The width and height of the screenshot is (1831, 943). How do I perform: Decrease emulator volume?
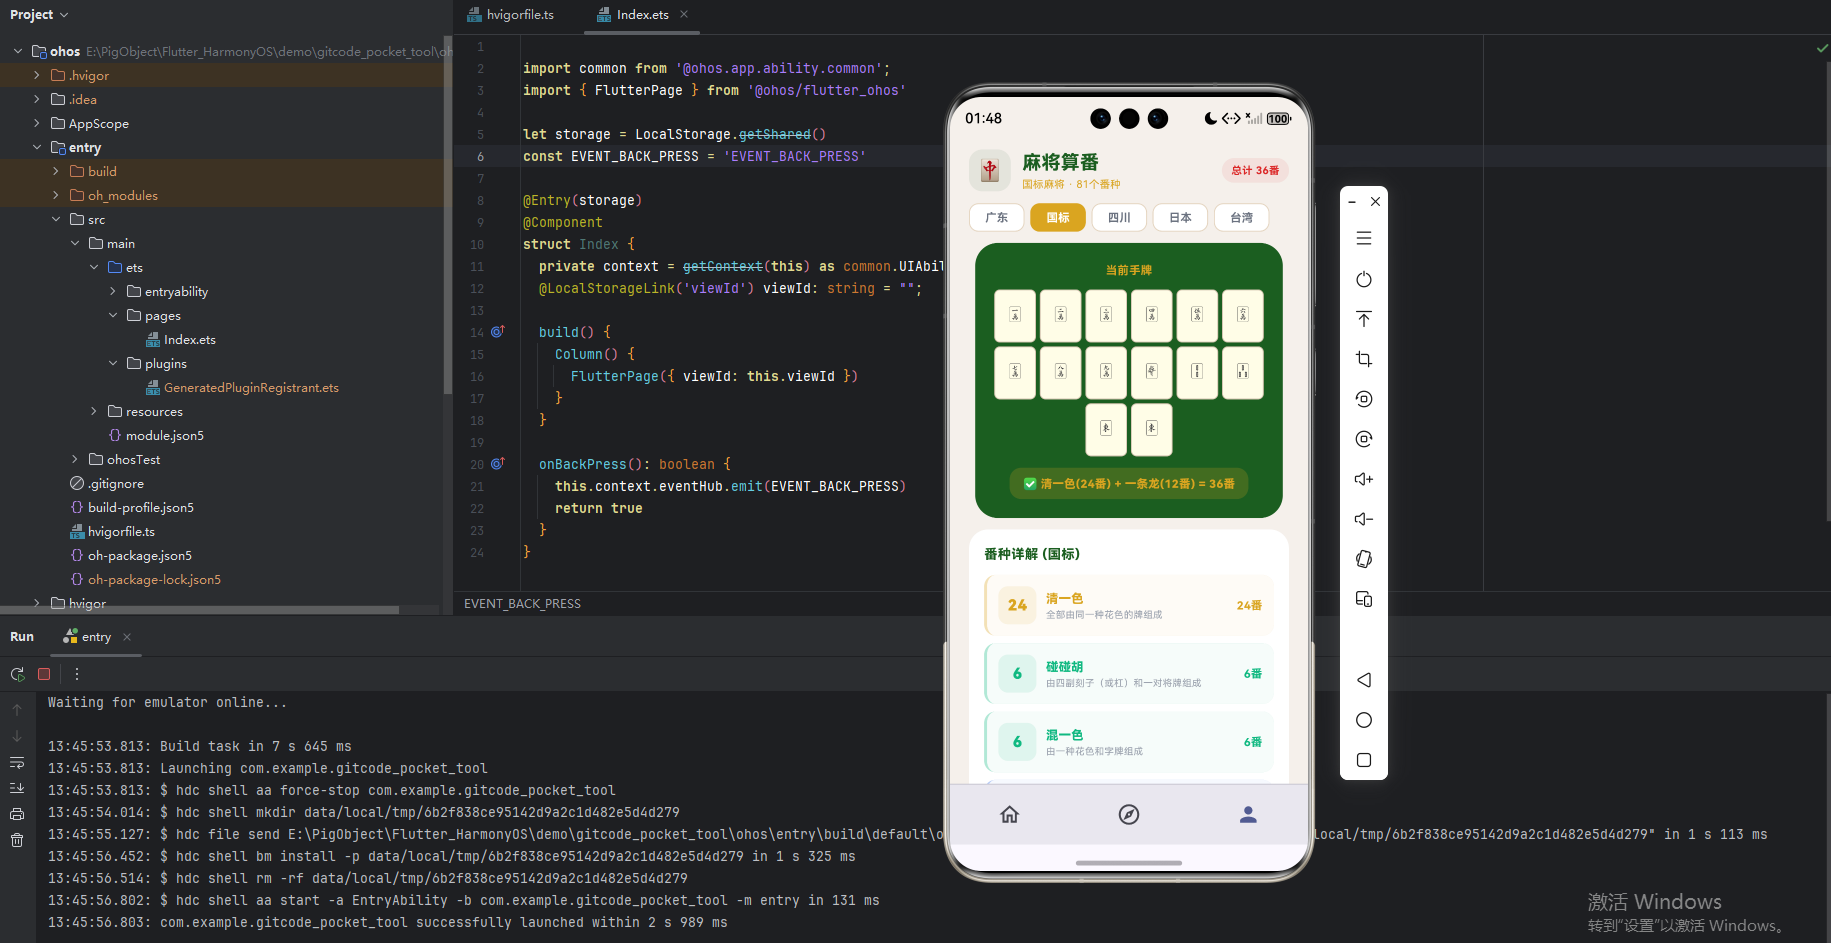1364,519
